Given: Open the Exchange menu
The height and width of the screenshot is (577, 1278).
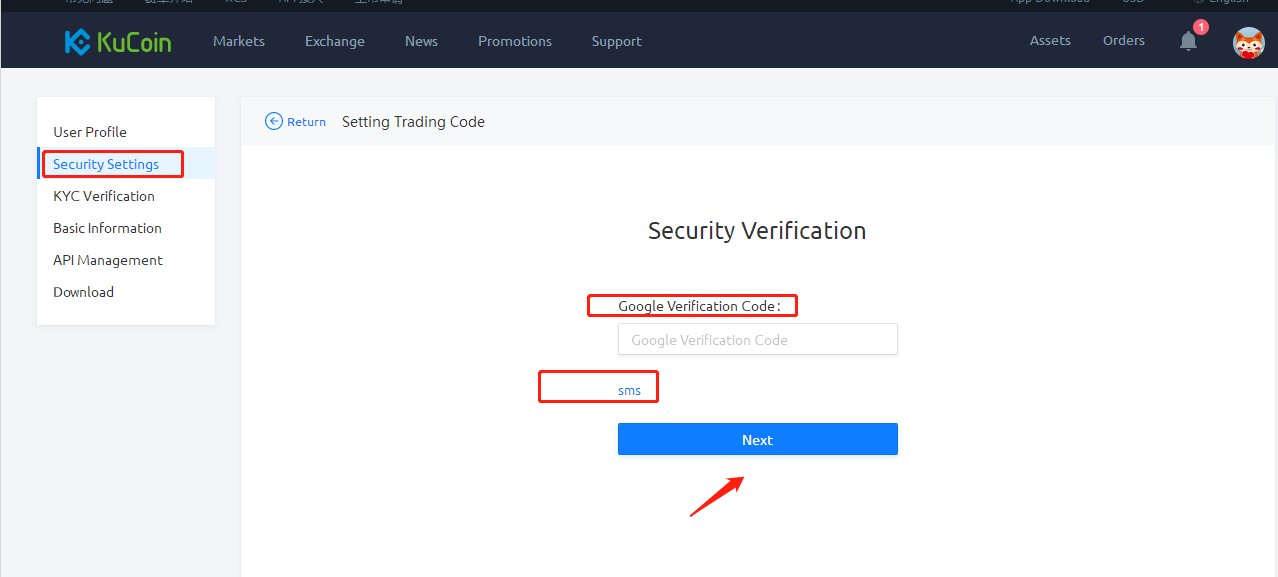Looking at the screenshot, I should (335, 41).
